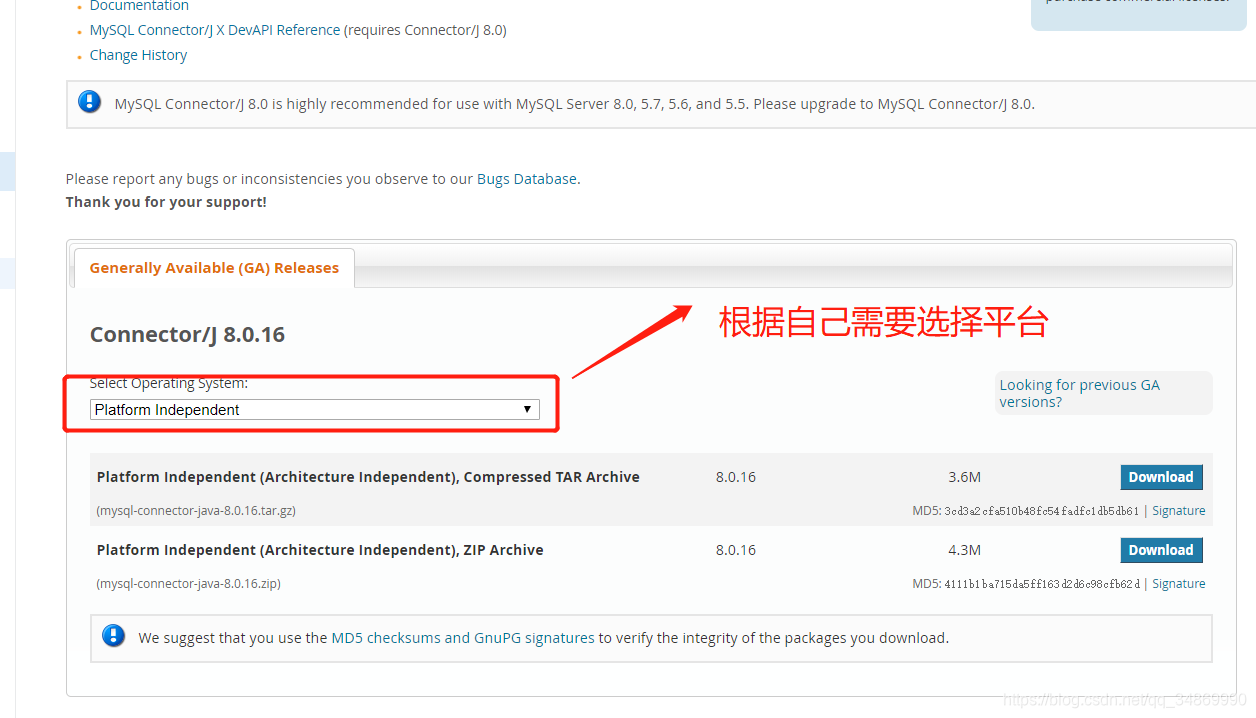Open Looking for previous GA versions link
The width and height of the screenshot is (1256, 718).
click(1079, 393)
